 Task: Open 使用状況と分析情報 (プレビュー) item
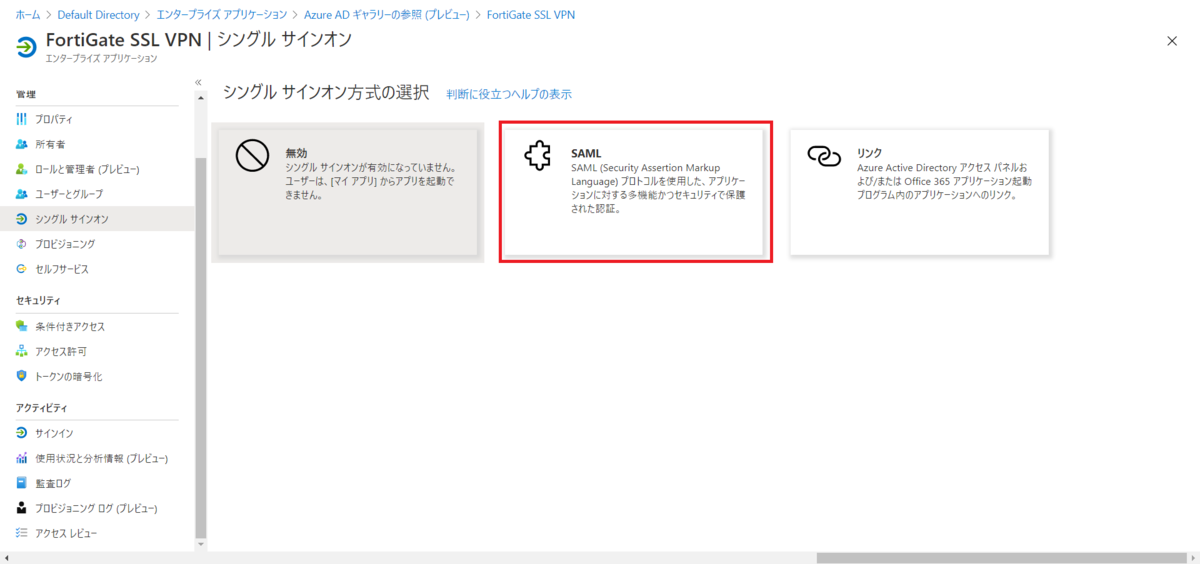[x=97, y=458]
